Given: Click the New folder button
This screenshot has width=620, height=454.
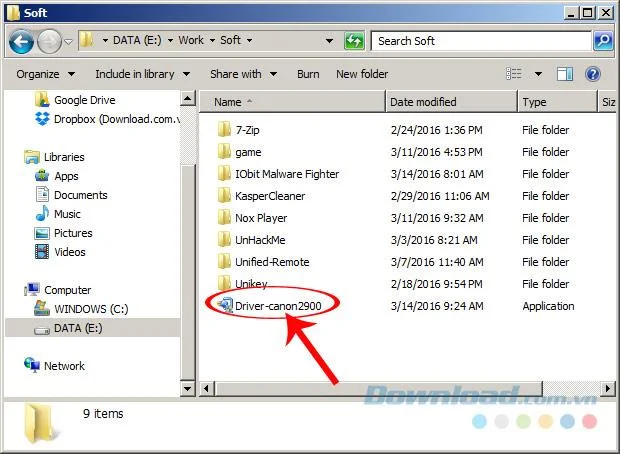Looking at the screenshot, I should (x=362, y=74).
